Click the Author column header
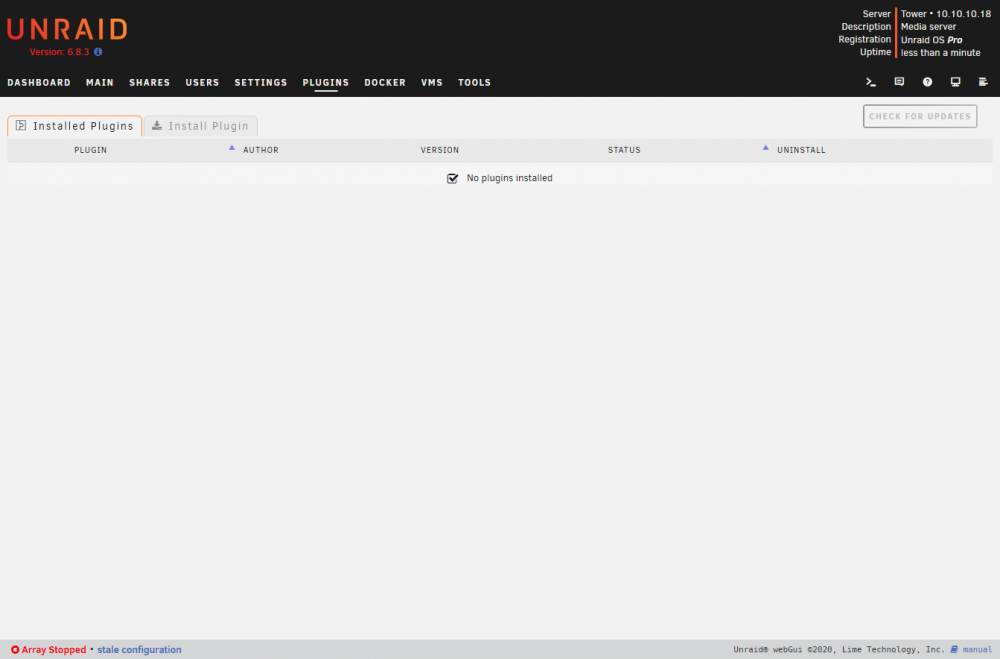Screen dimensions: 1000x659 261,150
